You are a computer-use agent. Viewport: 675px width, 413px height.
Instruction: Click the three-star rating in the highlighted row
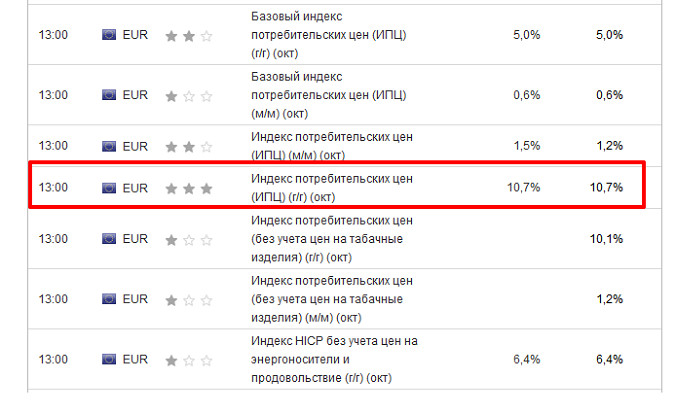coord(189,187)
